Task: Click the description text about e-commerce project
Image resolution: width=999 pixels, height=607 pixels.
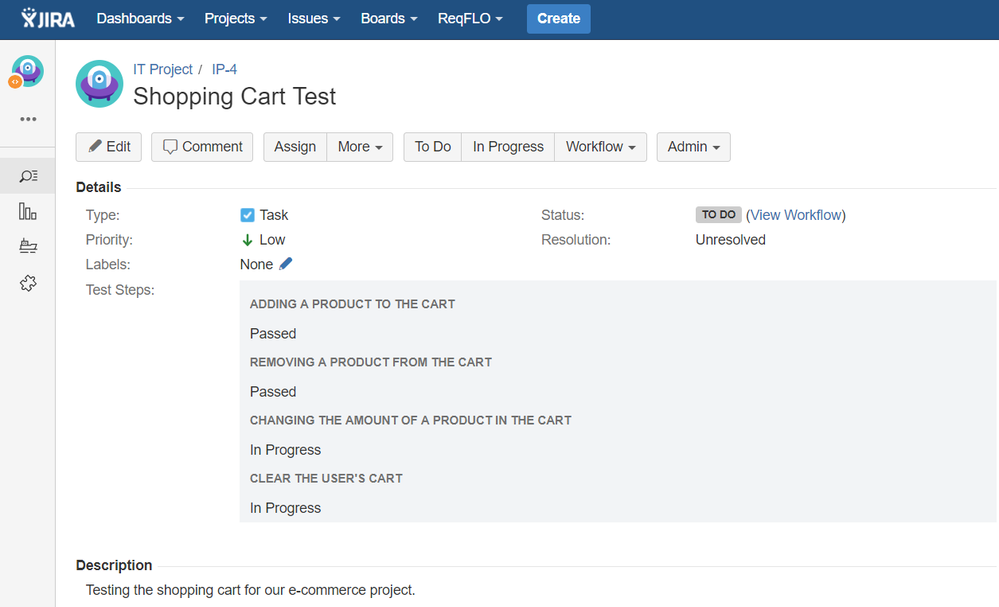Action: [250, 590]
